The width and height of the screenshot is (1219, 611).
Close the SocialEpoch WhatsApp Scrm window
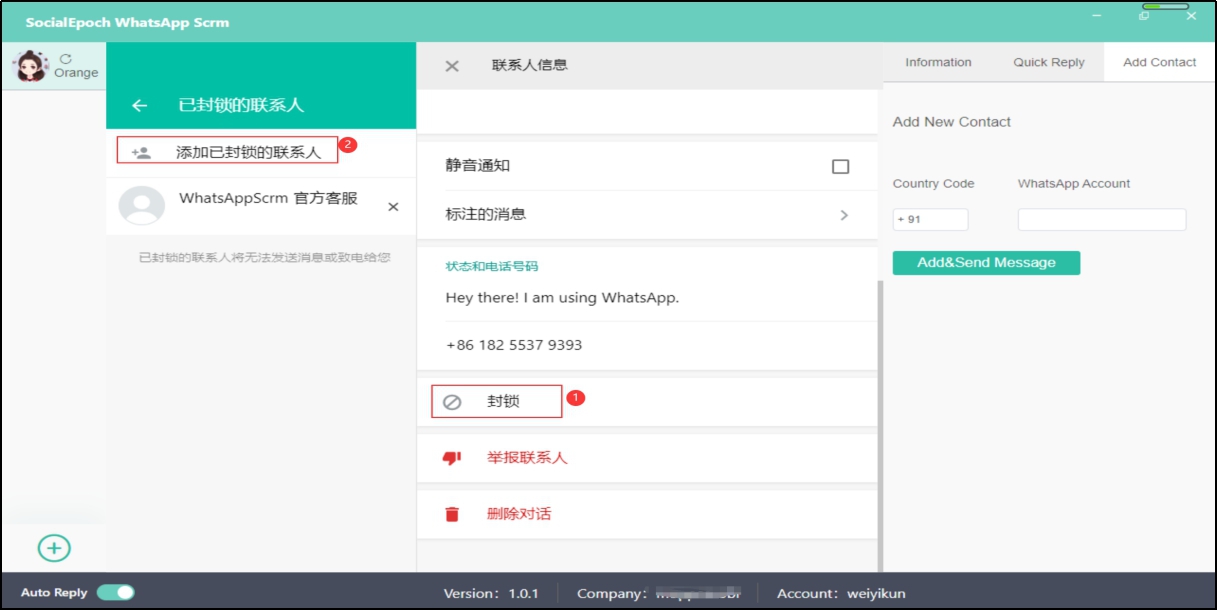tap(1191, 16)
